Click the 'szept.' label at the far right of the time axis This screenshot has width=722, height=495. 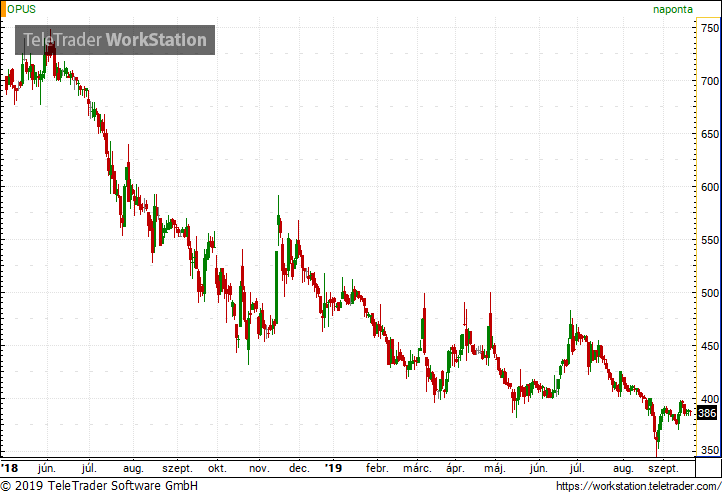[664, 469]
